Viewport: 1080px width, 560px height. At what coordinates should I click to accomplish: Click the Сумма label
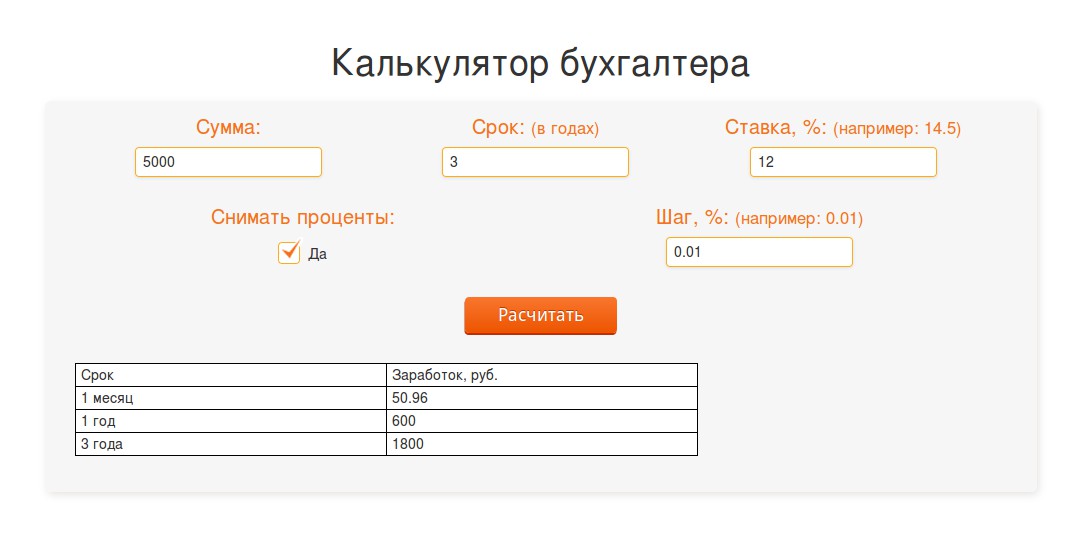[228, 127]
